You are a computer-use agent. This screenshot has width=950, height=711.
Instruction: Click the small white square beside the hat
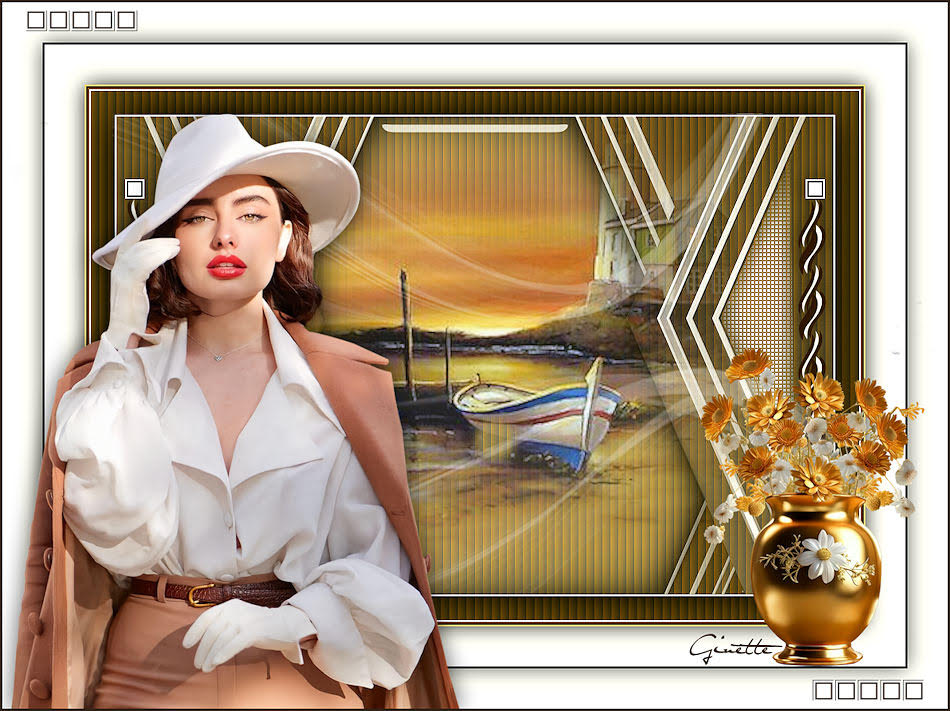[134, 188]
